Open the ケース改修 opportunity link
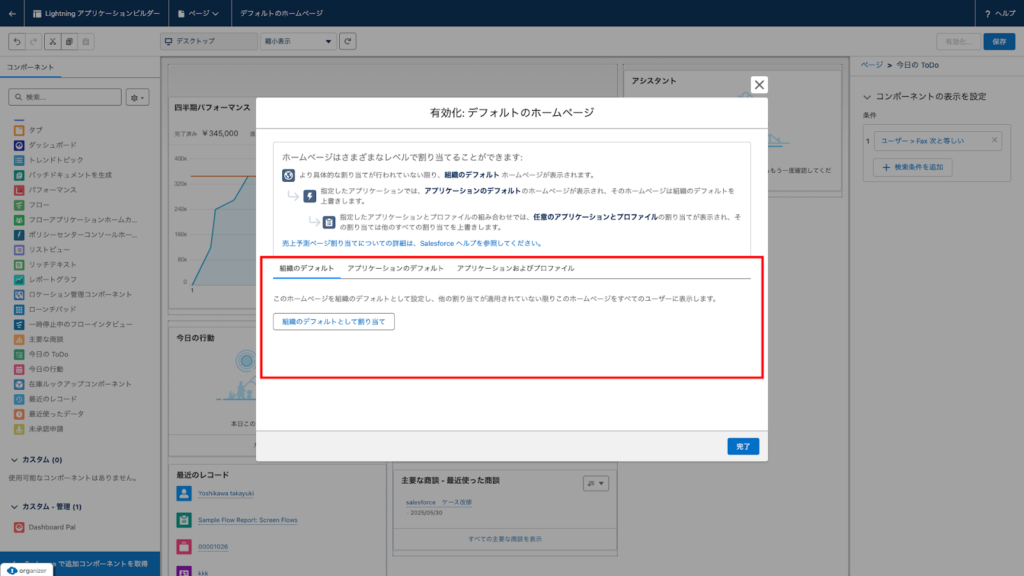Viewport: 1024px width, 576px height. coord(456,502)
